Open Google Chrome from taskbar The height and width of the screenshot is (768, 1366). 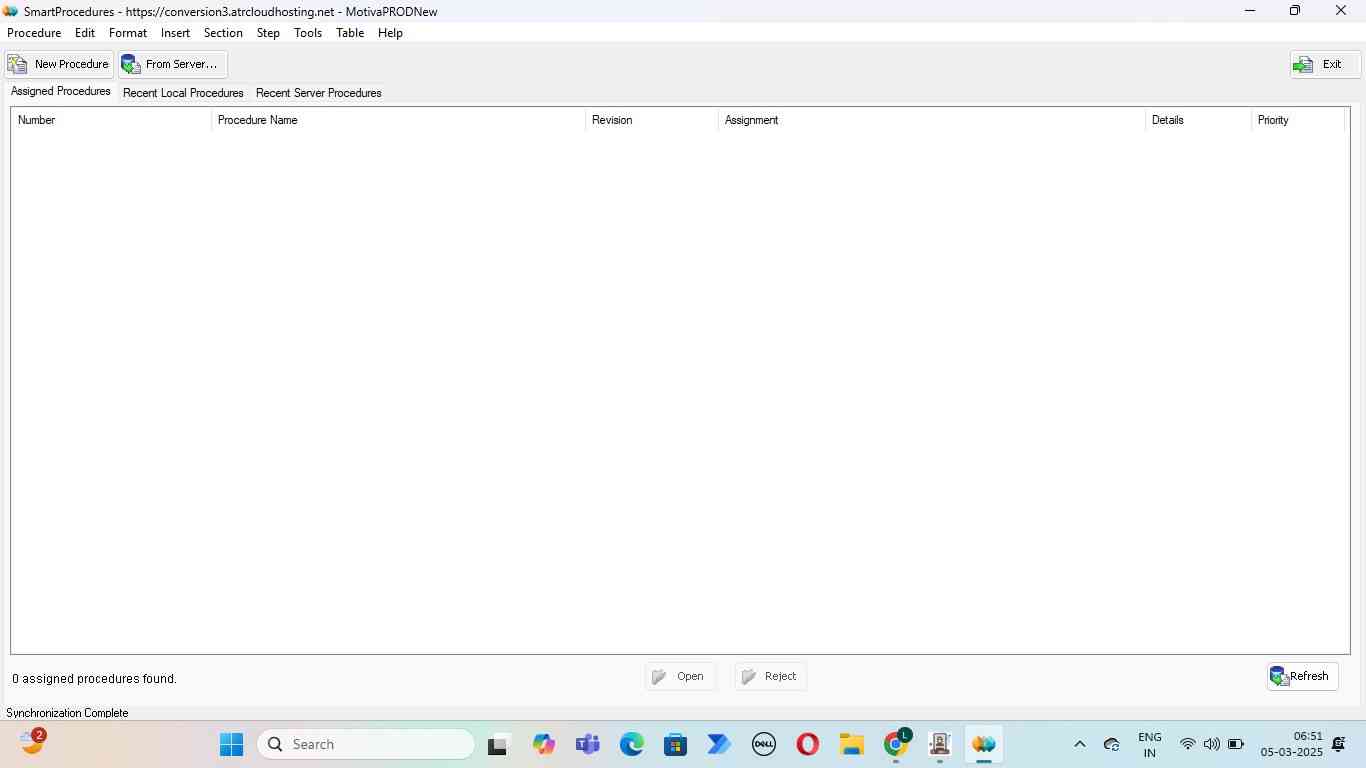[896, 745]
